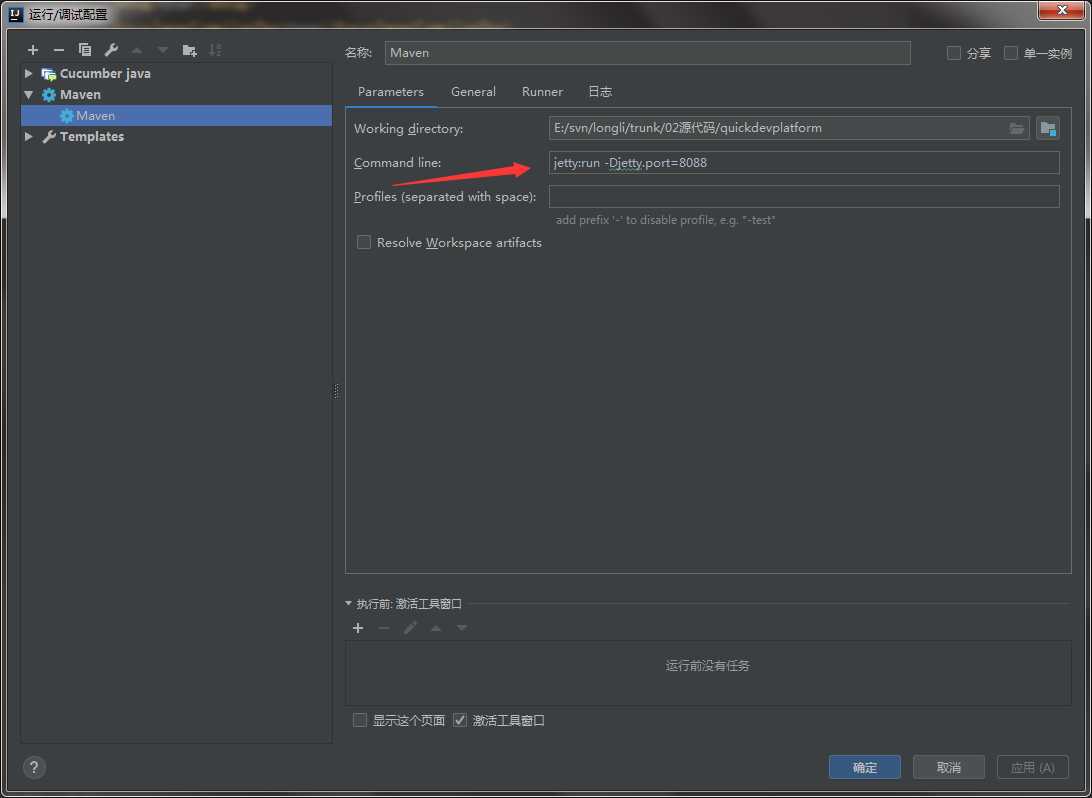Click the Cucumber java icon in tree
The height and width of the screenshot is (798, 1092).
click(x=49, y=74)
